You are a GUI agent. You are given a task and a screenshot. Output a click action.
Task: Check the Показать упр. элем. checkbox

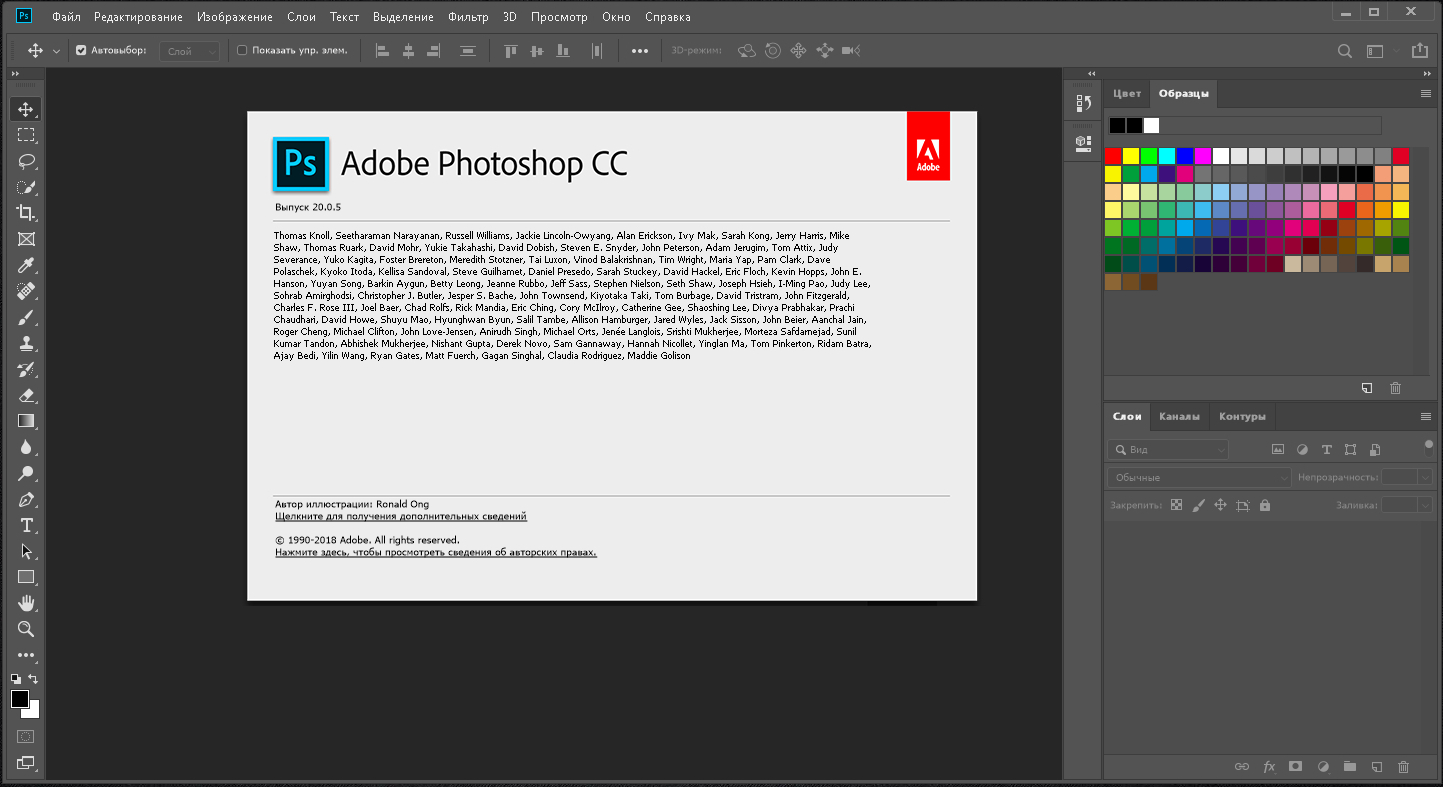tap(241, 50)
